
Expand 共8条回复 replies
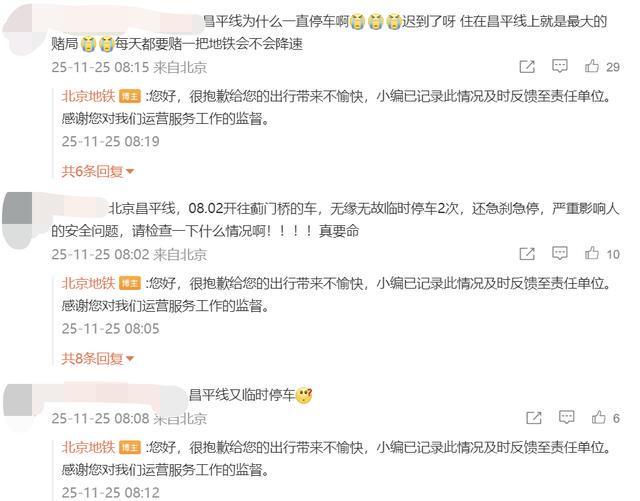point(98,358)
